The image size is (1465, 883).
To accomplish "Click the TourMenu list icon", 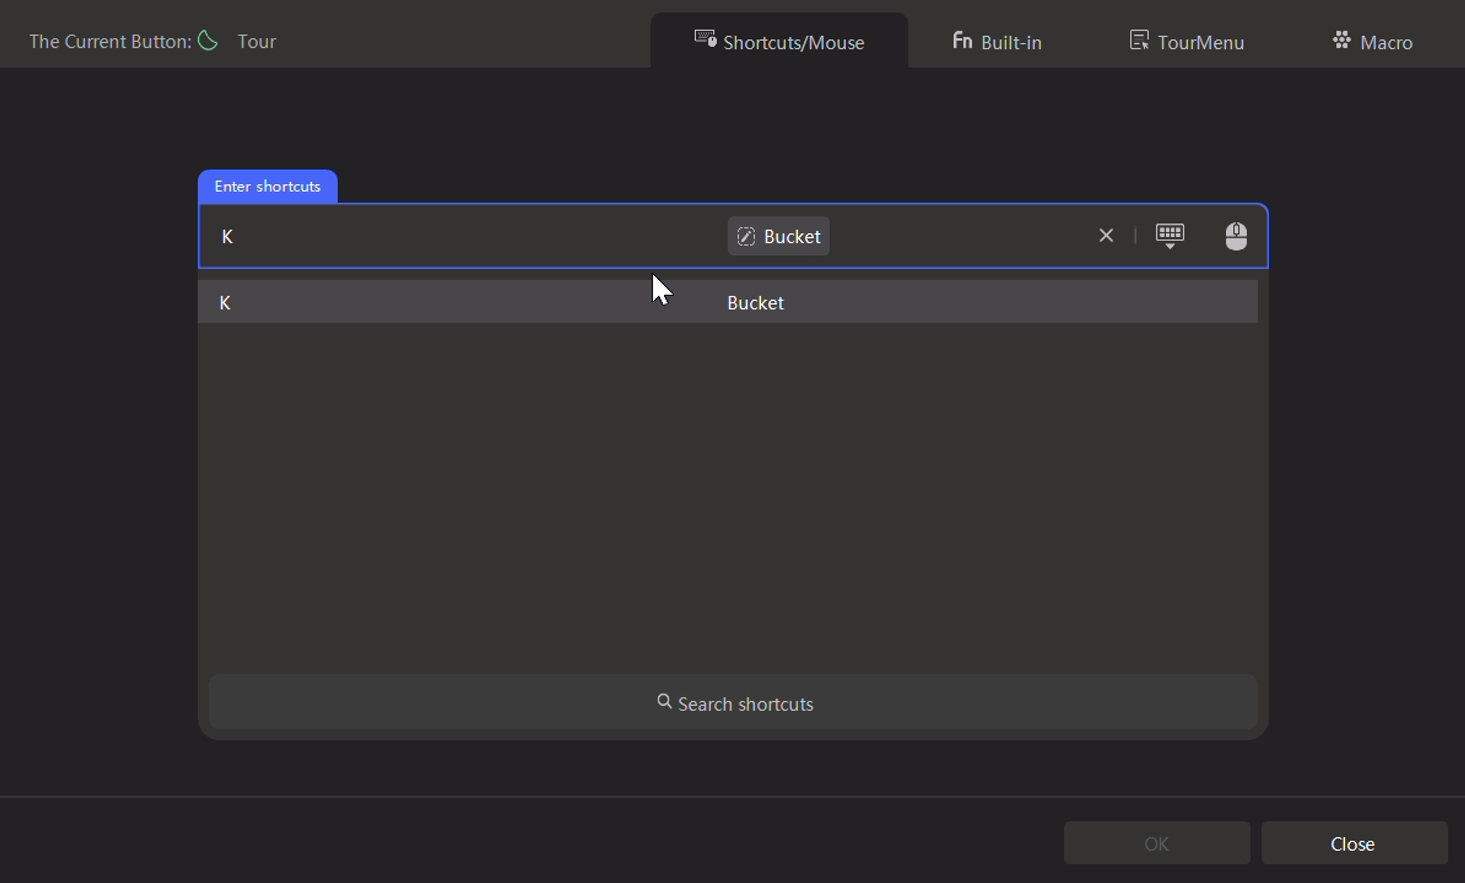I will [x=1139, y=41].
